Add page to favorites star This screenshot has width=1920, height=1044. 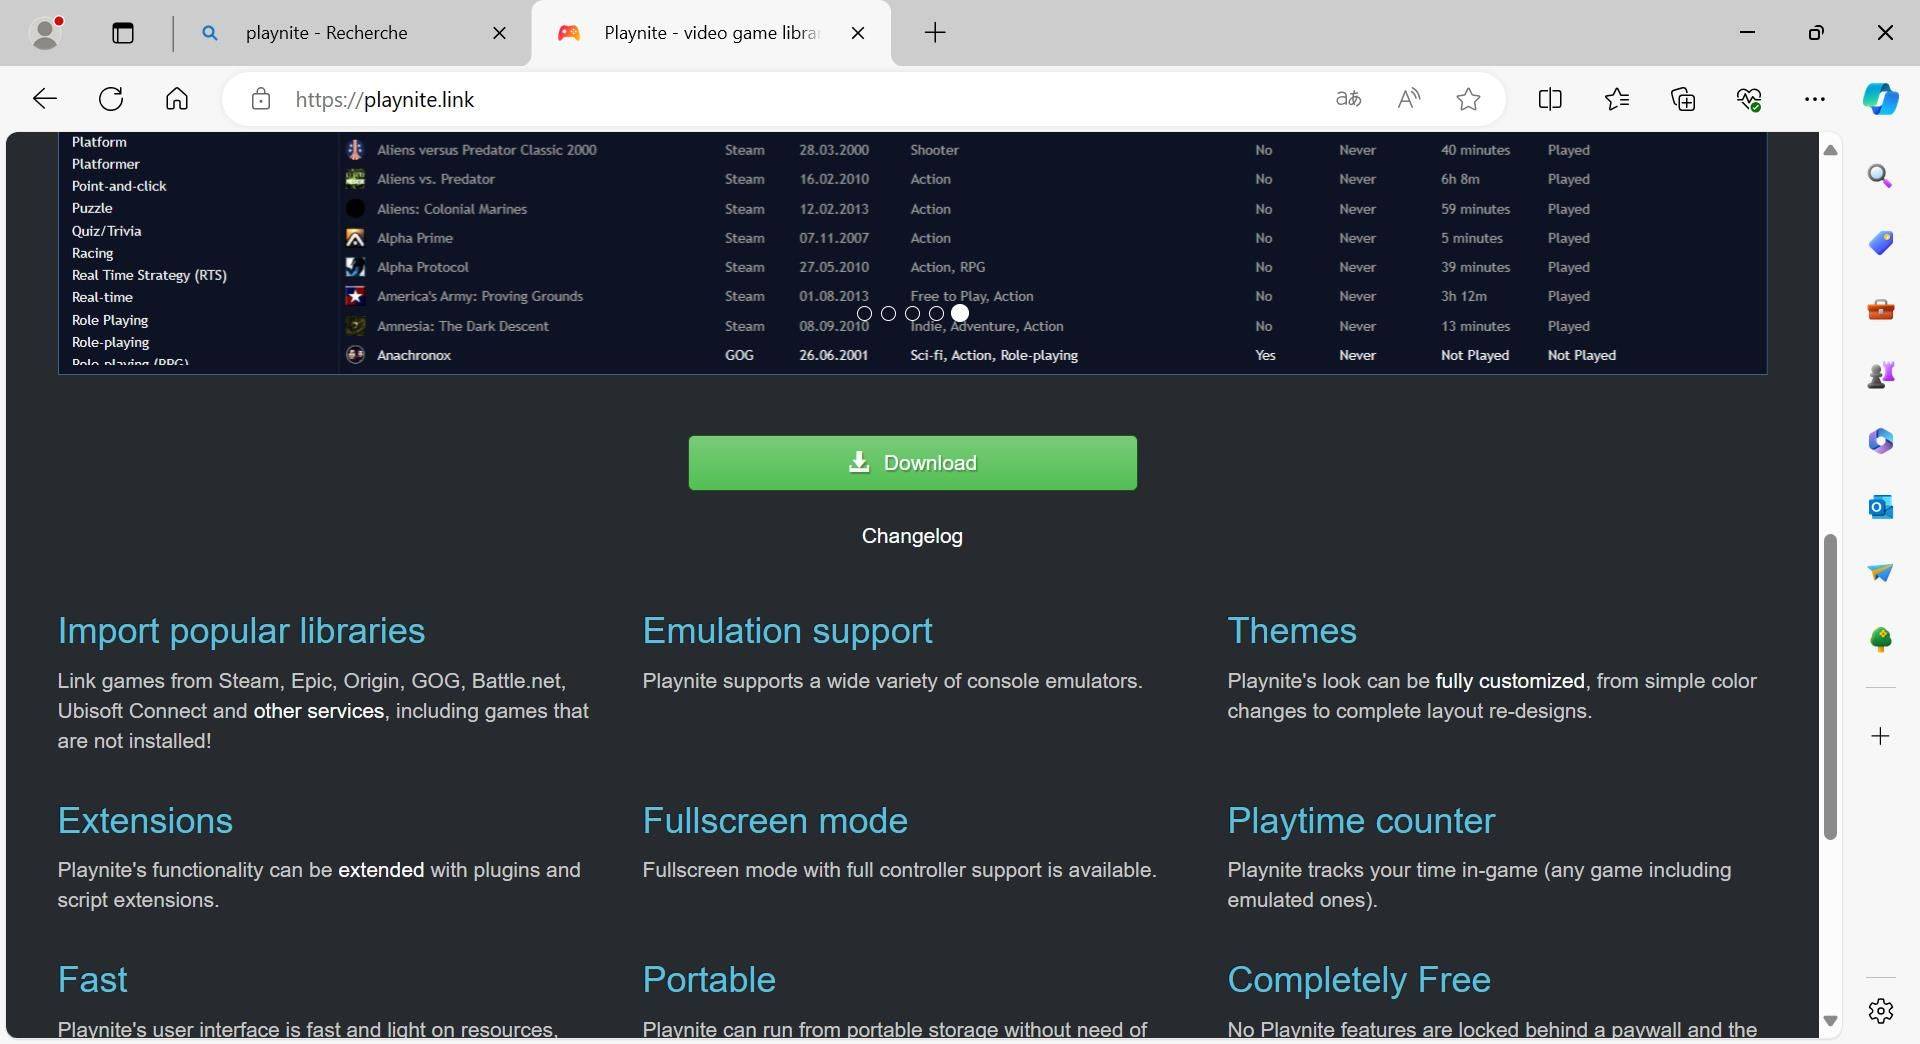[x=1468, y=99]
